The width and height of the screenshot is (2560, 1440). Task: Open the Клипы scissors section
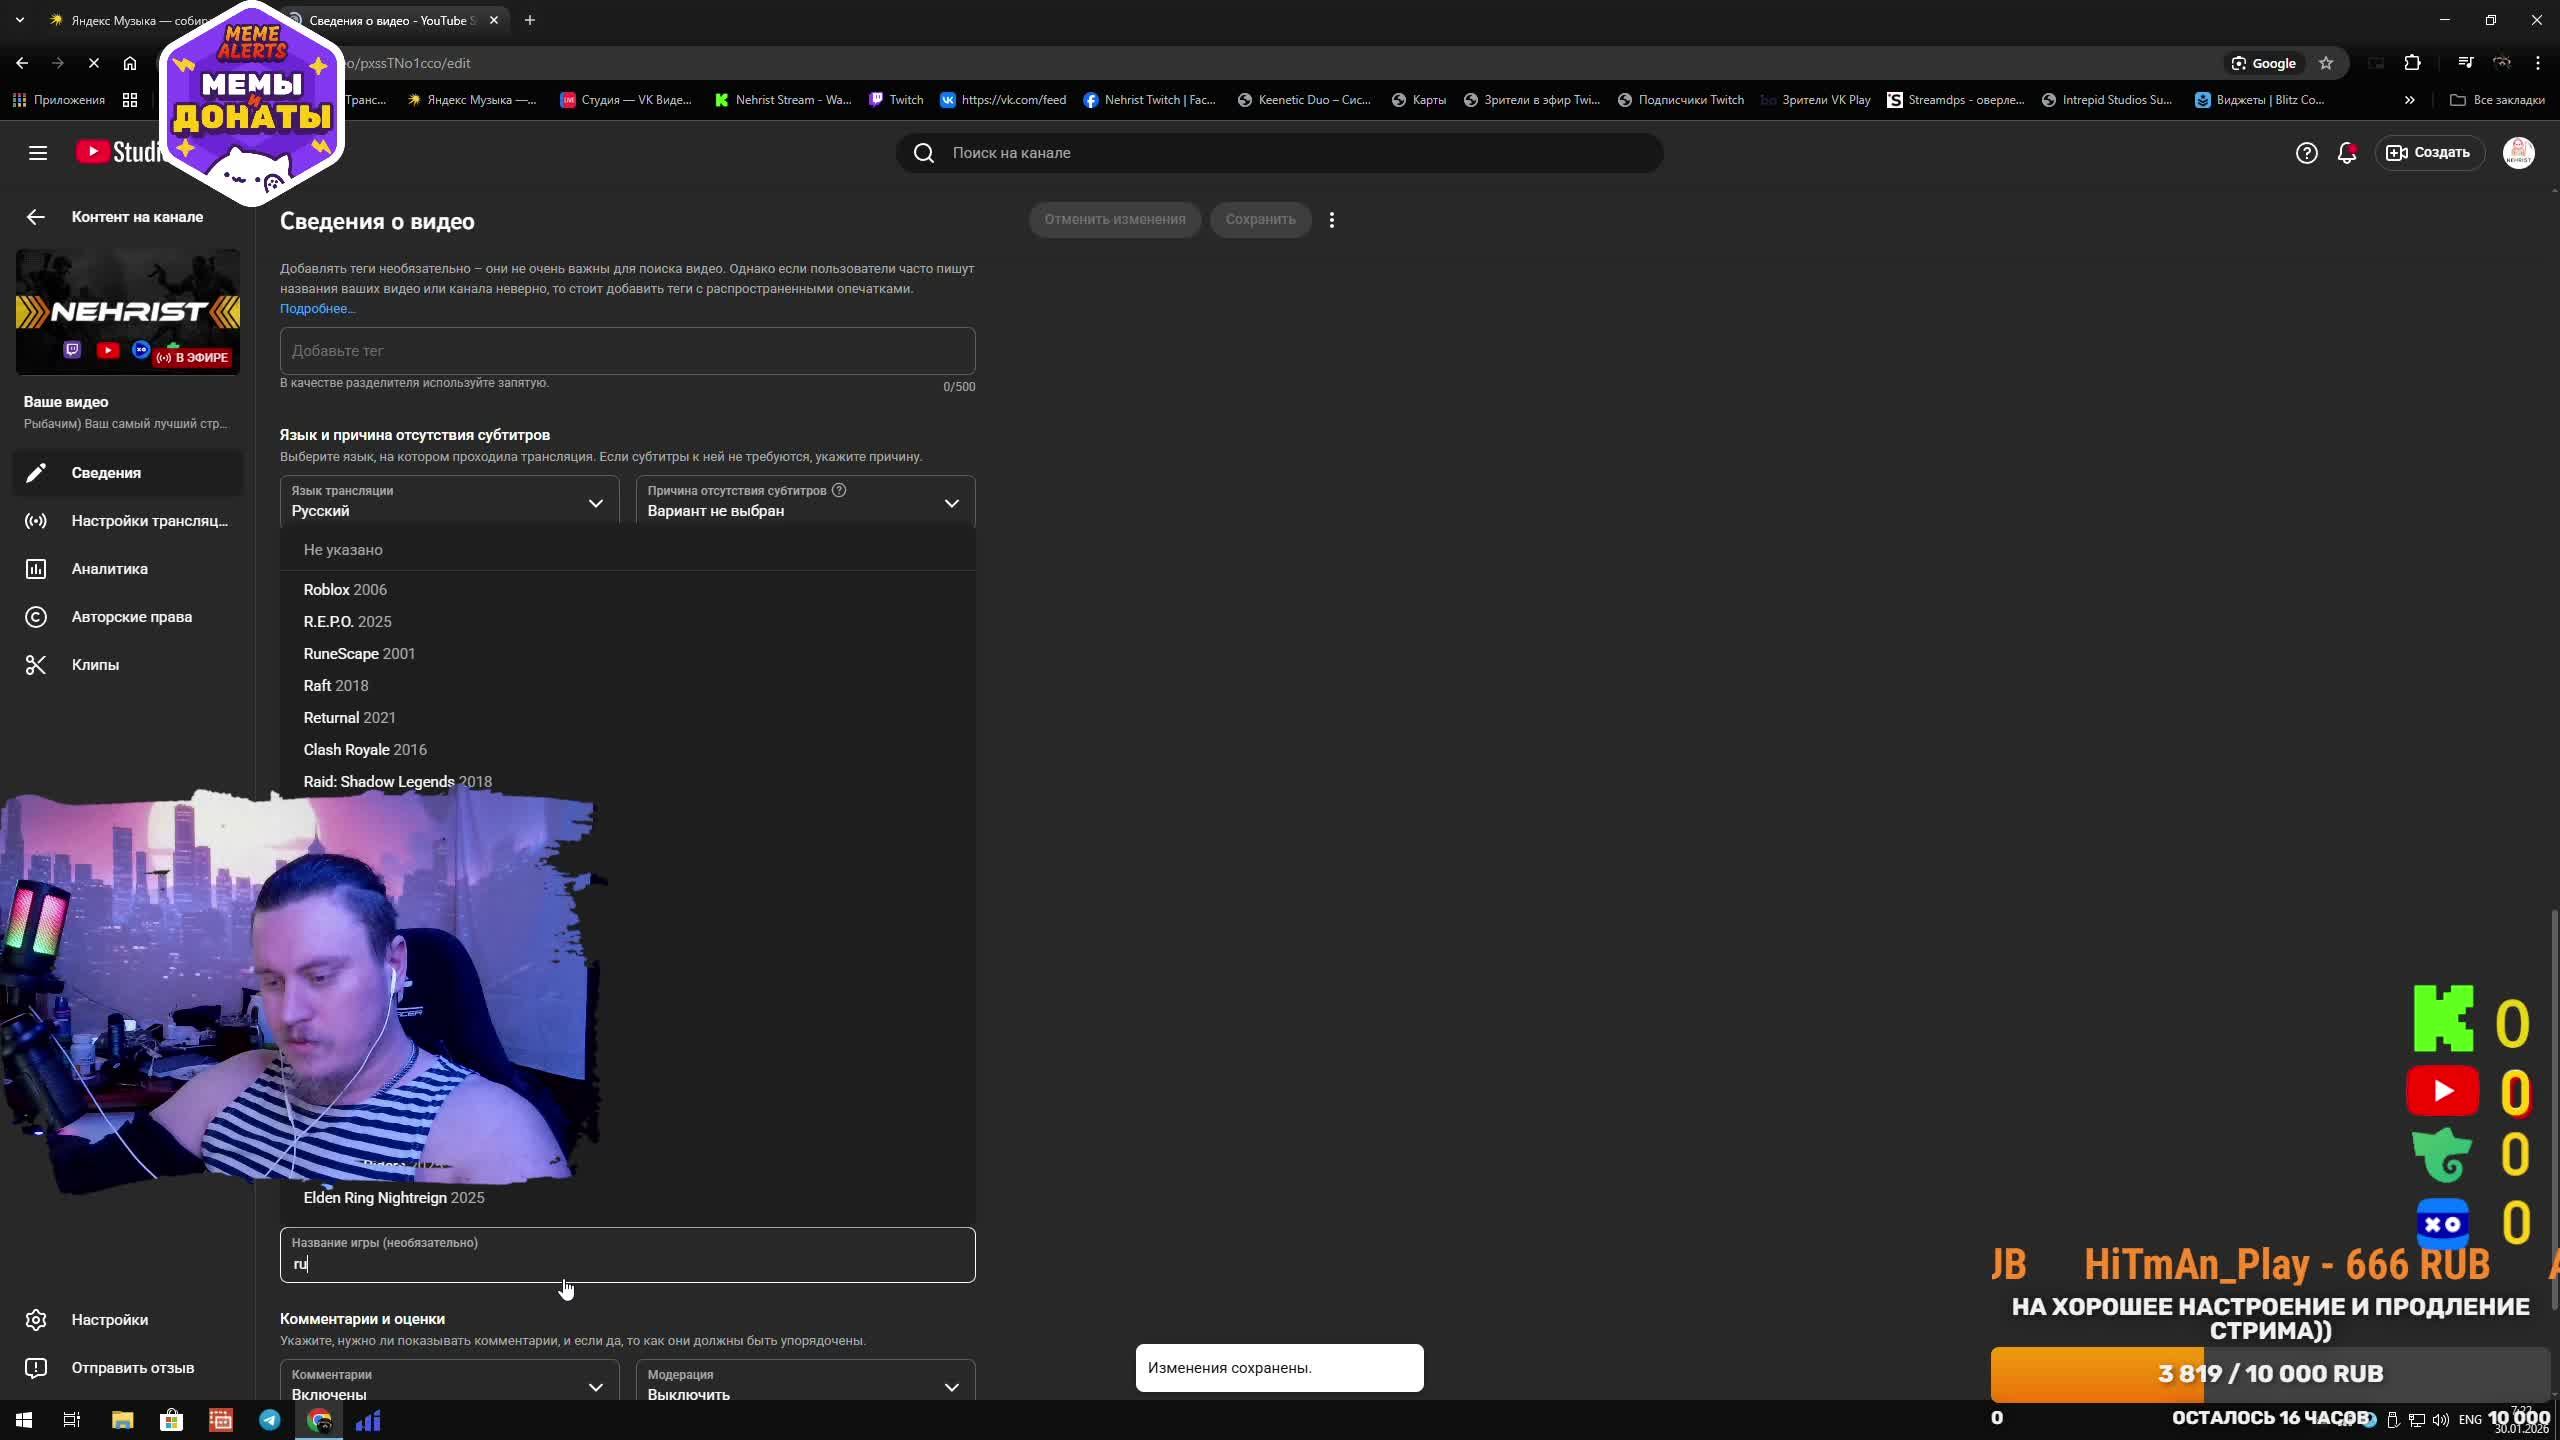tap(95, 665)
